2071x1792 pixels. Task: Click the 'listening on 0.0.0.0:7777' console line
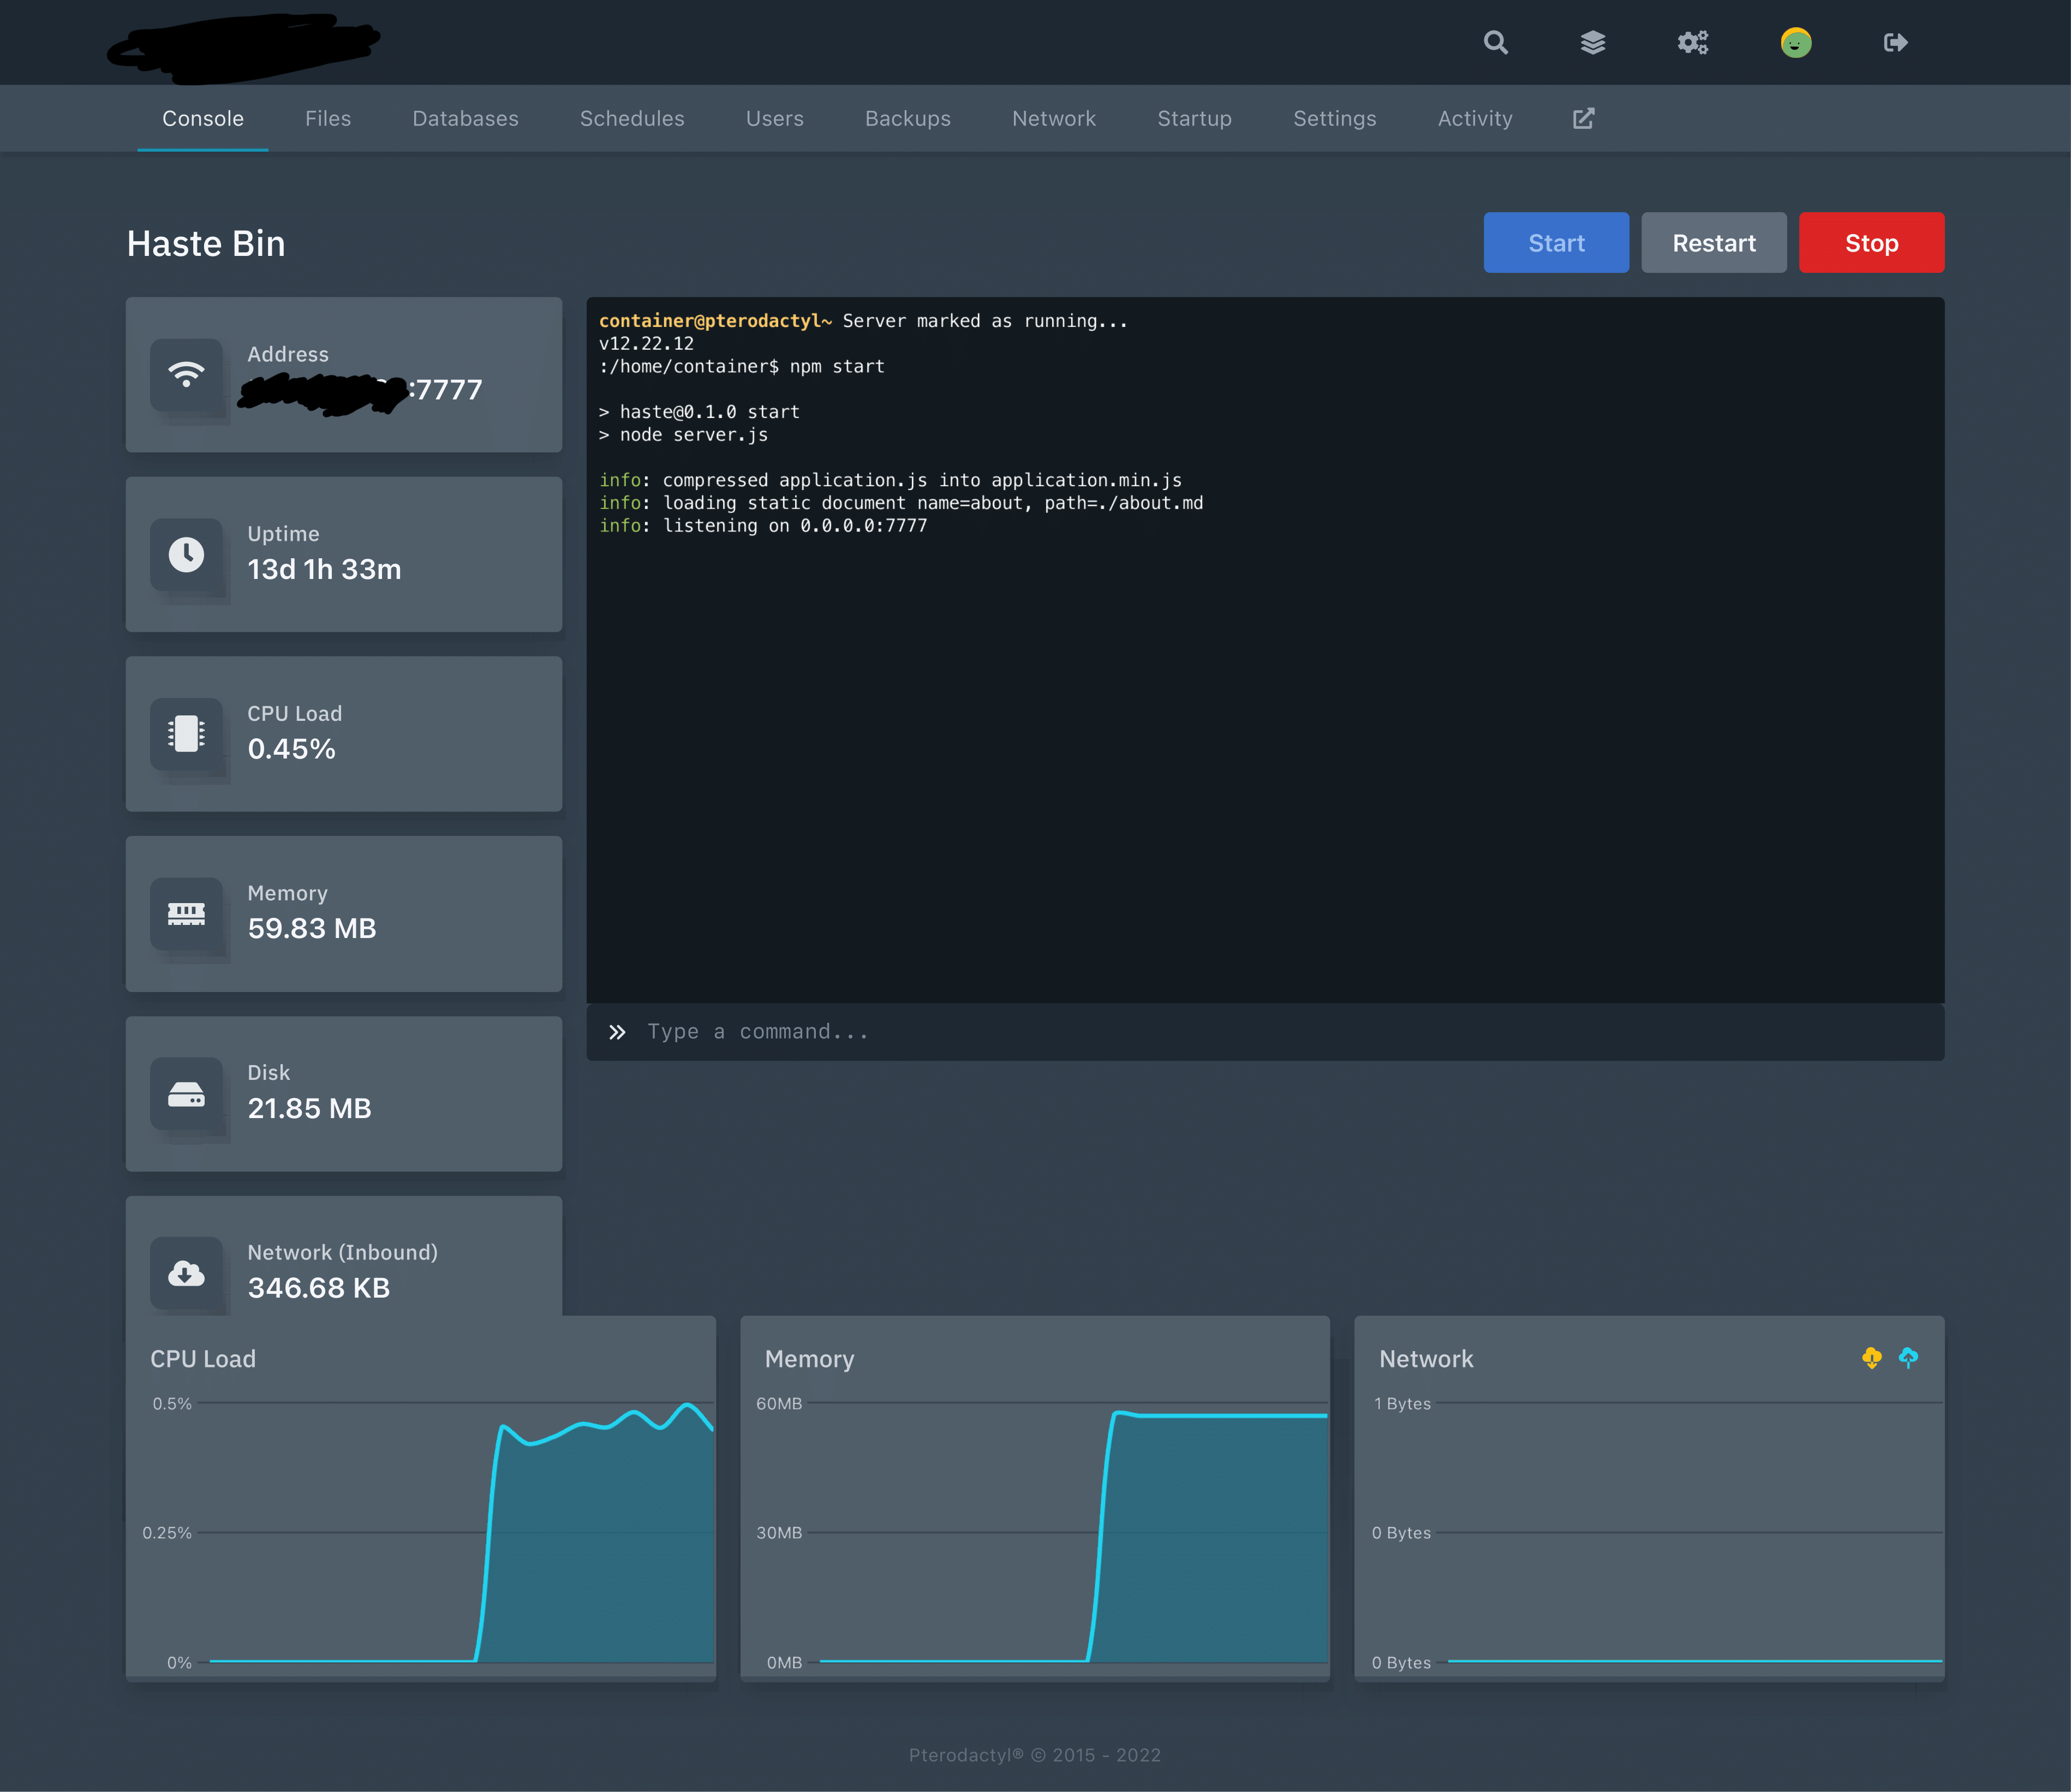coord(763,526)
